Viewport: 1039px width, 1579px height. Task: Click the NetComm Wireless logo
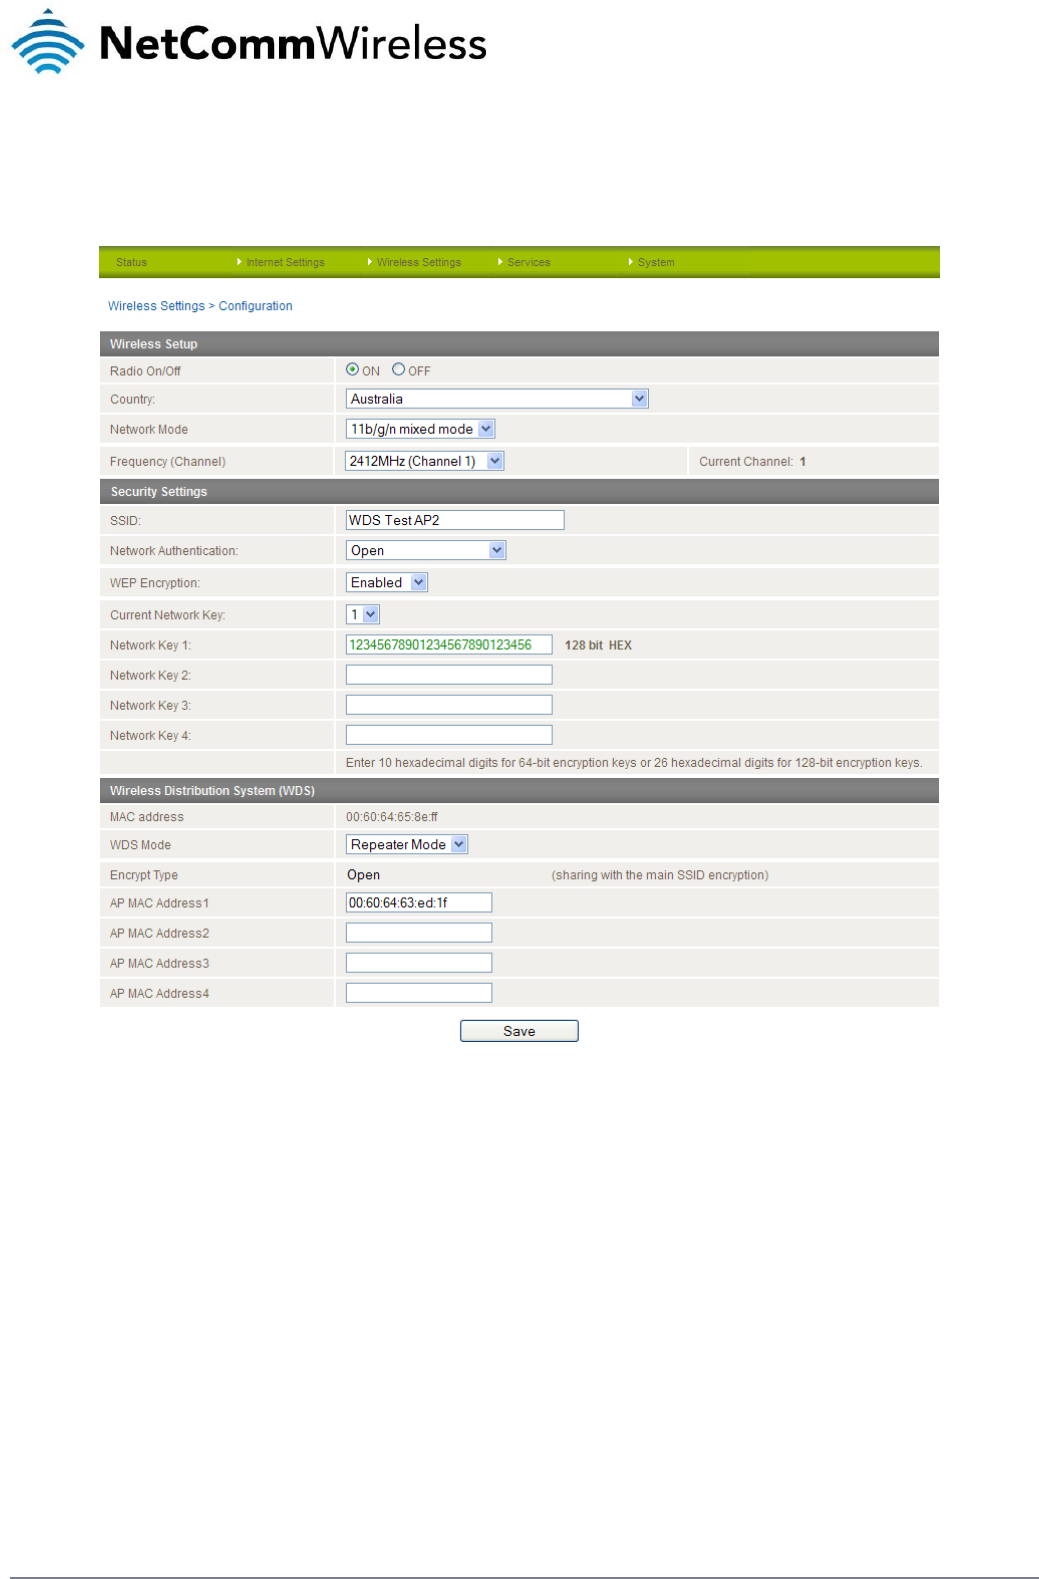point(249,42)
